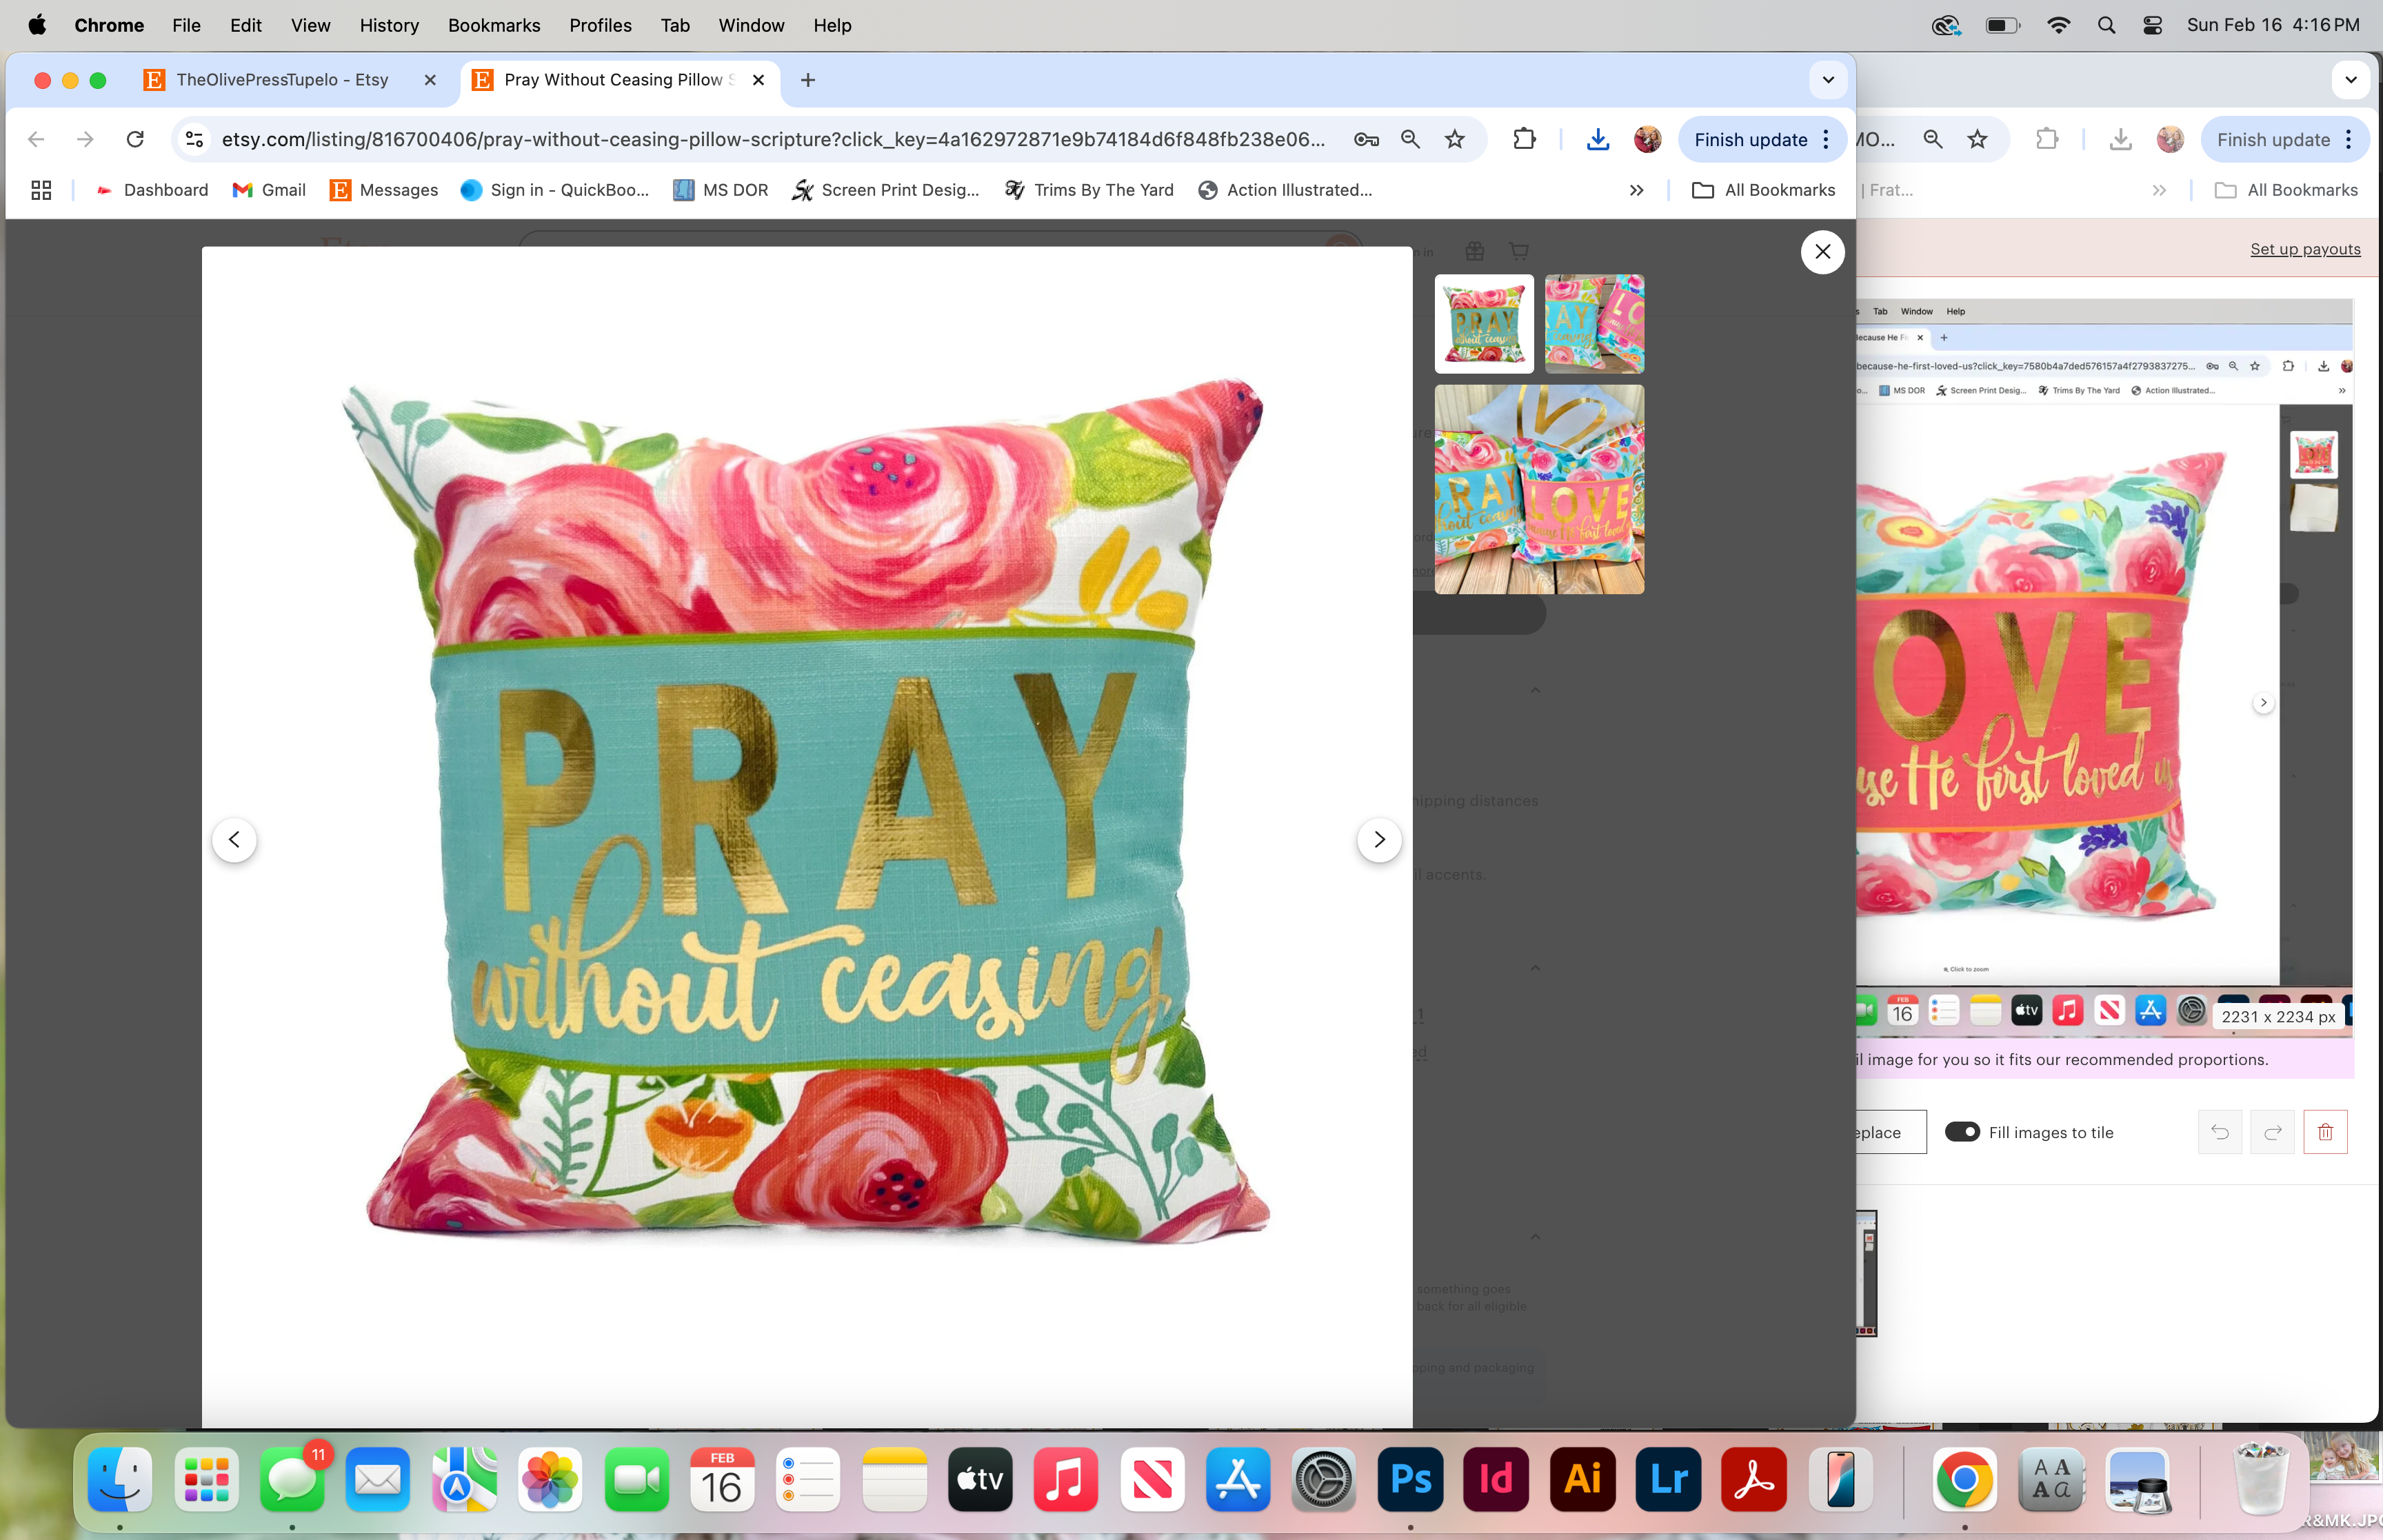Toggle Fill images to tile switch
The height and width of the screenshot is (1540, 2383).
[1961, 1132]
